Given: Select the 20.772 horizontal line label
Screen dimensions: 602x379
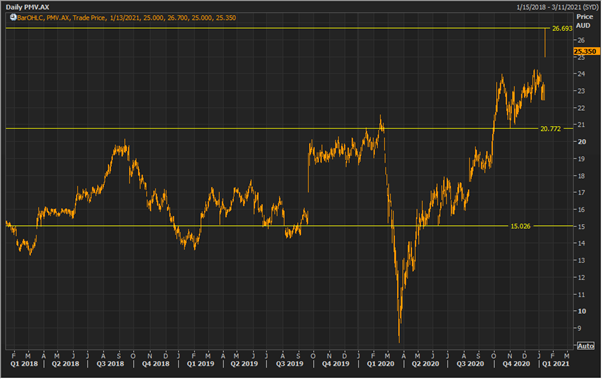Looking at the screenshot, I should (551, 129).
